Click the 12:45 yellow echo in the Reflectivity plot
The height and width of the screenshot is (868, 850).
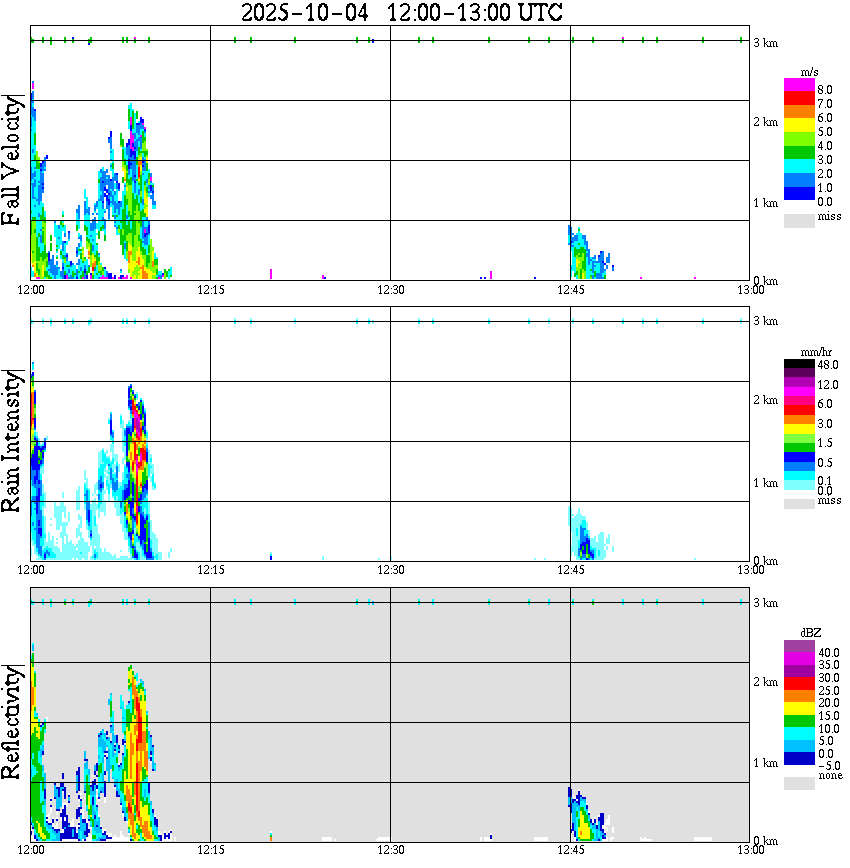click(x=584, y=829)
